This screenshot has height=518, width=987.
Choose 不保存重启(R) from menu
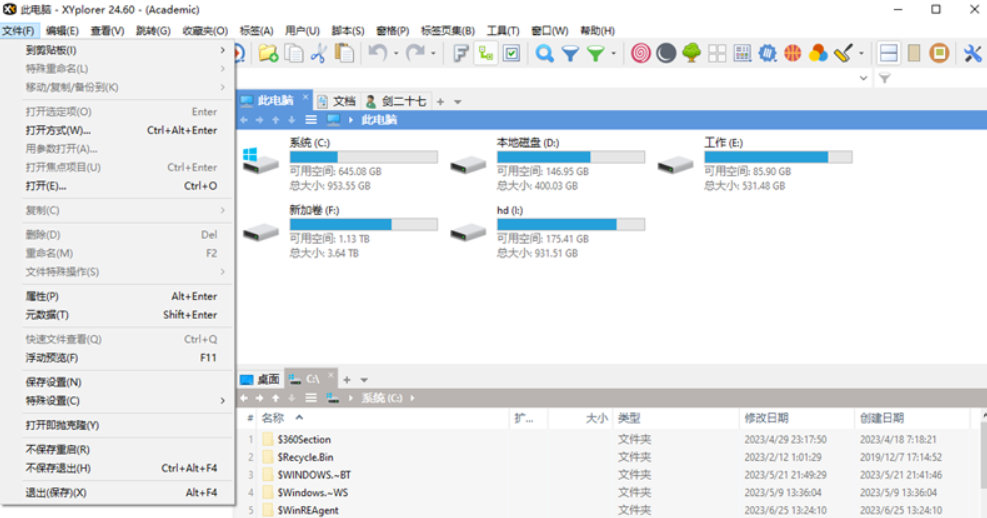[120, 449]
